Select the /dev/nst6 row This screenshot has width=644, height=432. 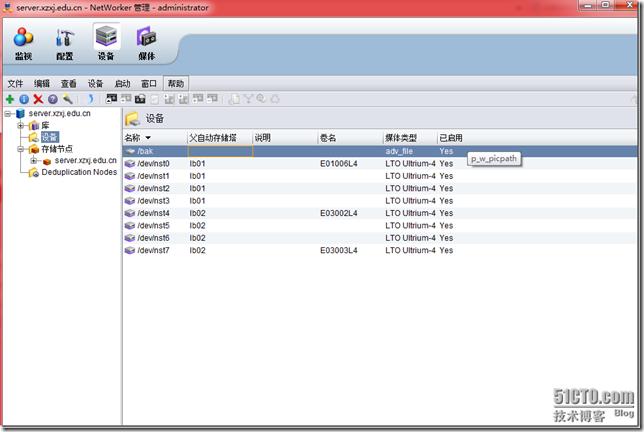coord(380,238)
